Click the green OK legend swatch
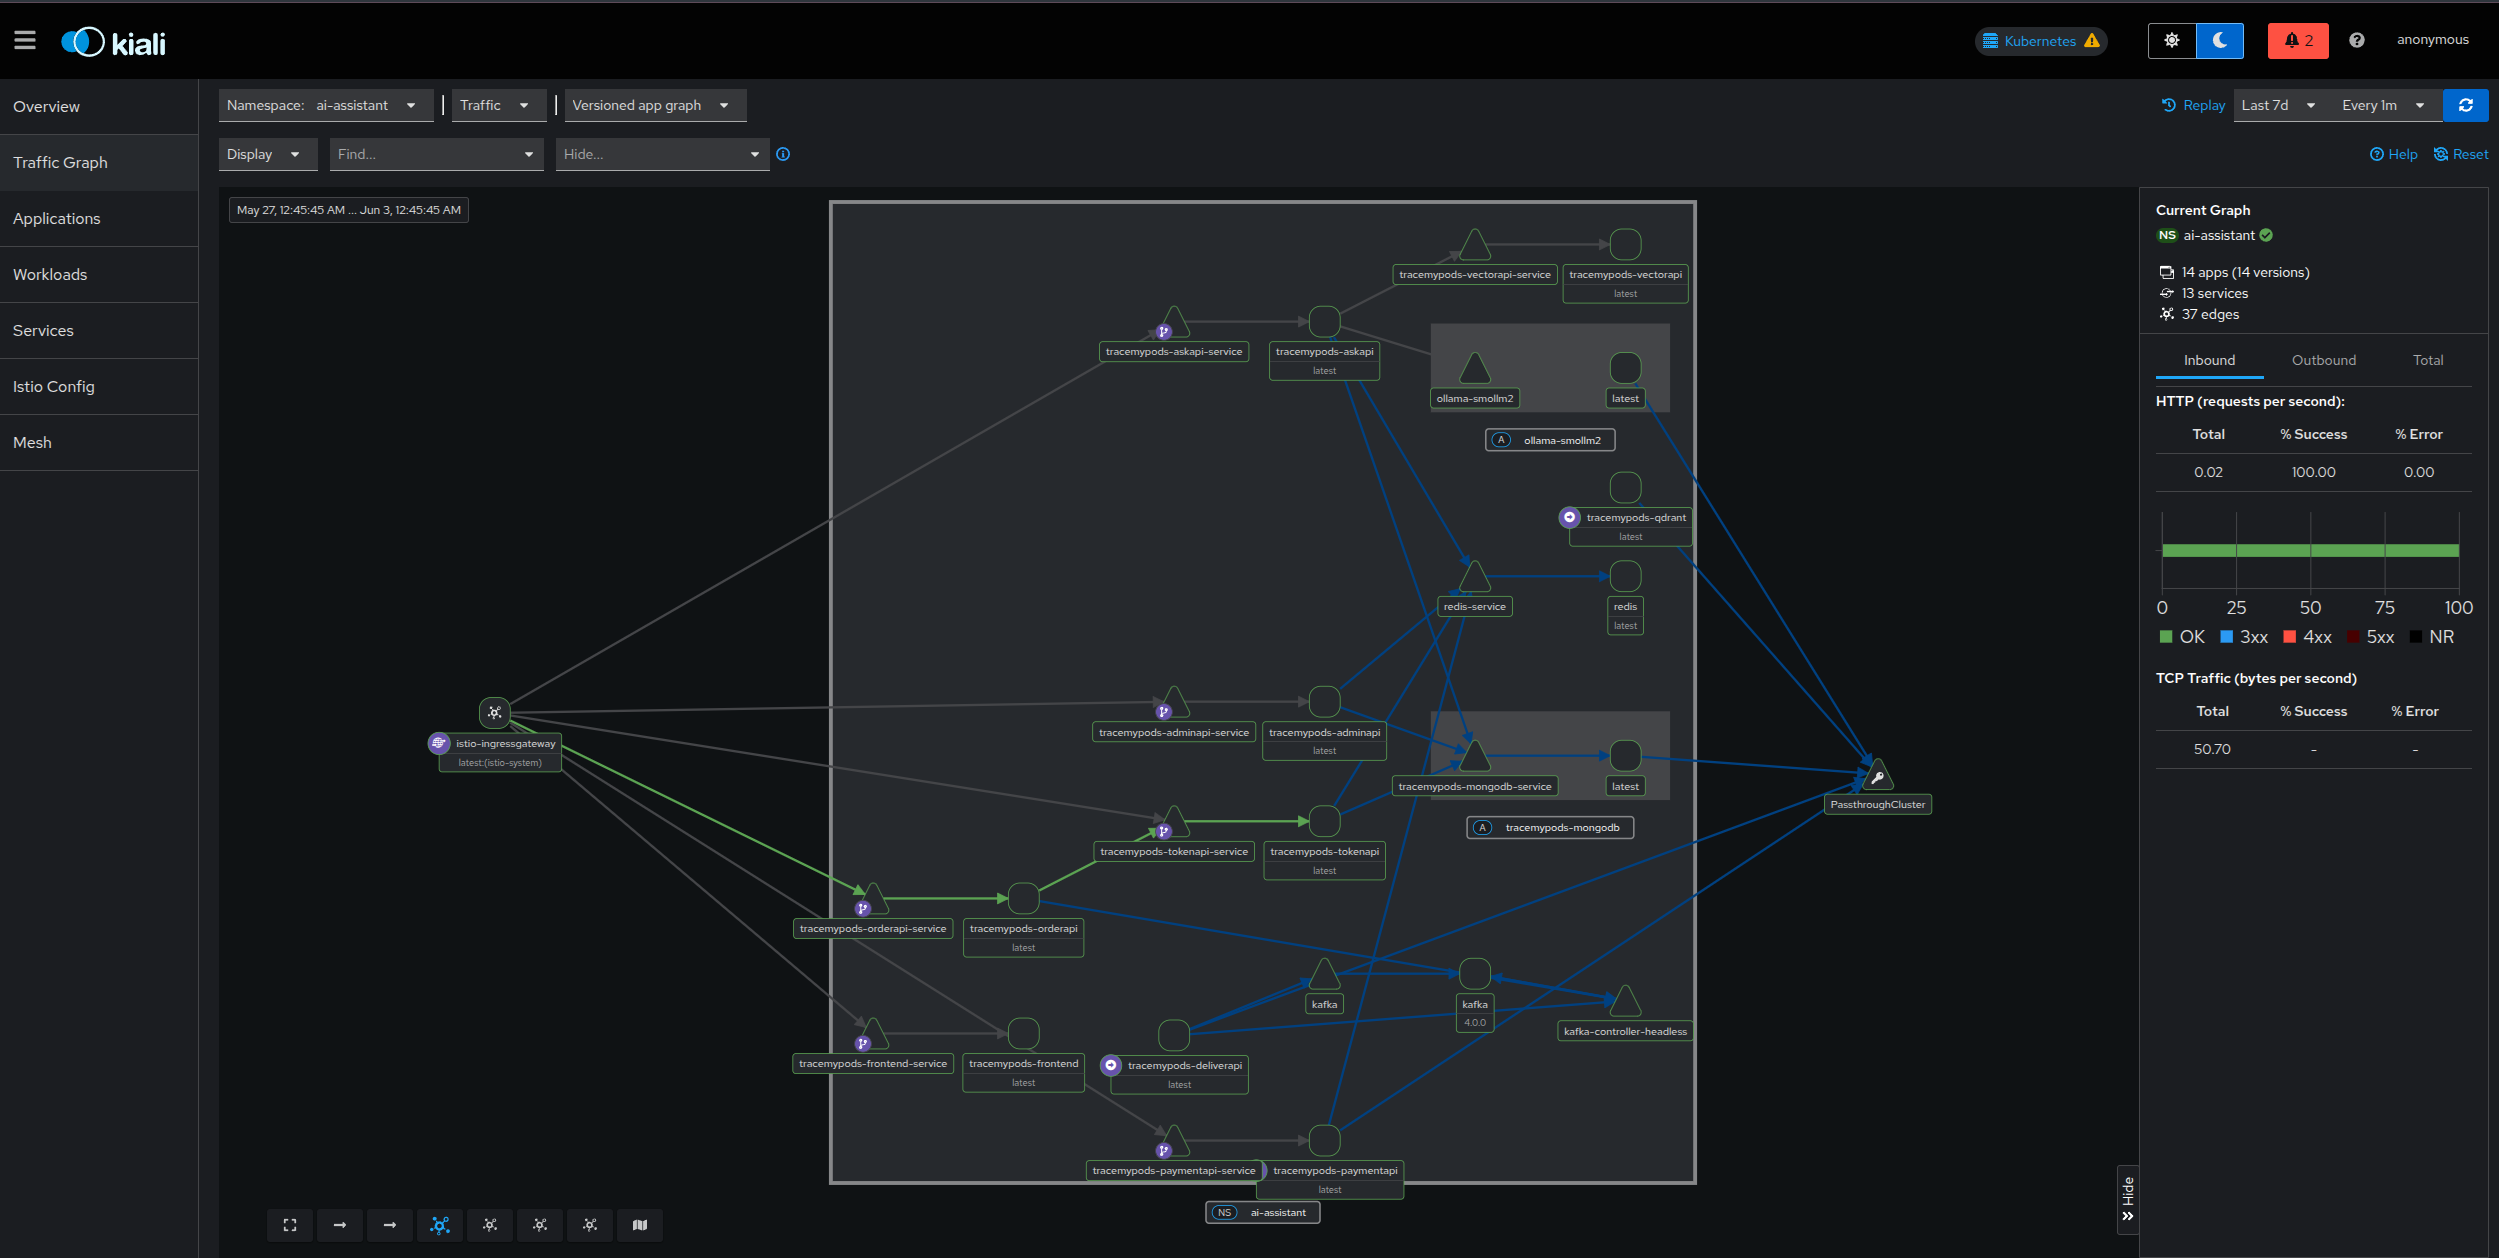Screen dimensions: 2499x1258 click(x=2169, y=636)
